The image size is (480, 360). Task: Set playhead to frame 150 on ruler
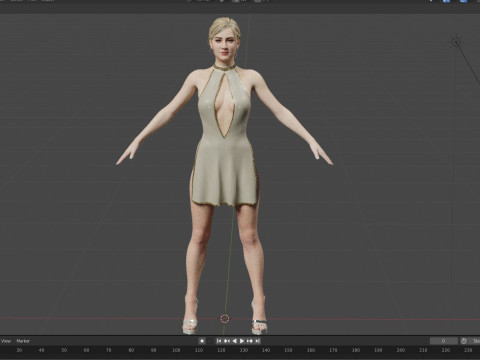288,350
